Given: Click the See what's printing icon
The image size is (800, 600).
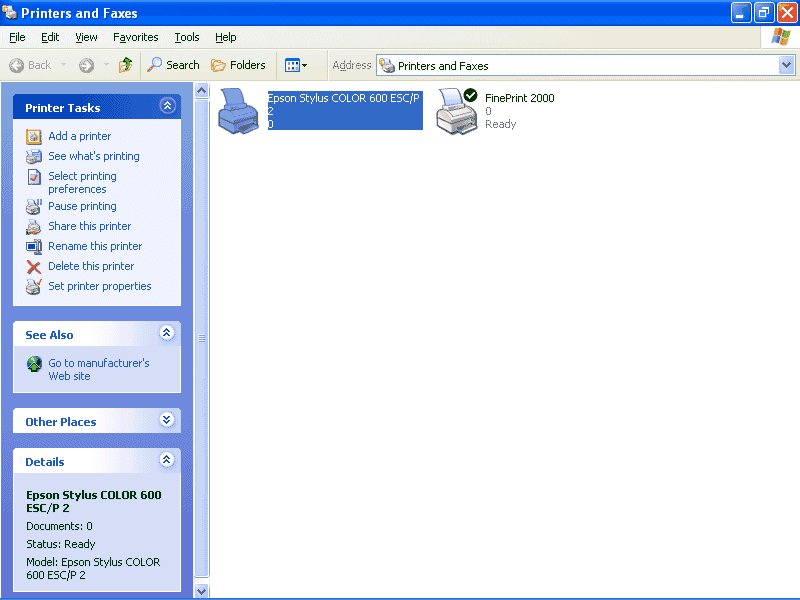Looking at the screenshot, I should [x=34, y=156].
